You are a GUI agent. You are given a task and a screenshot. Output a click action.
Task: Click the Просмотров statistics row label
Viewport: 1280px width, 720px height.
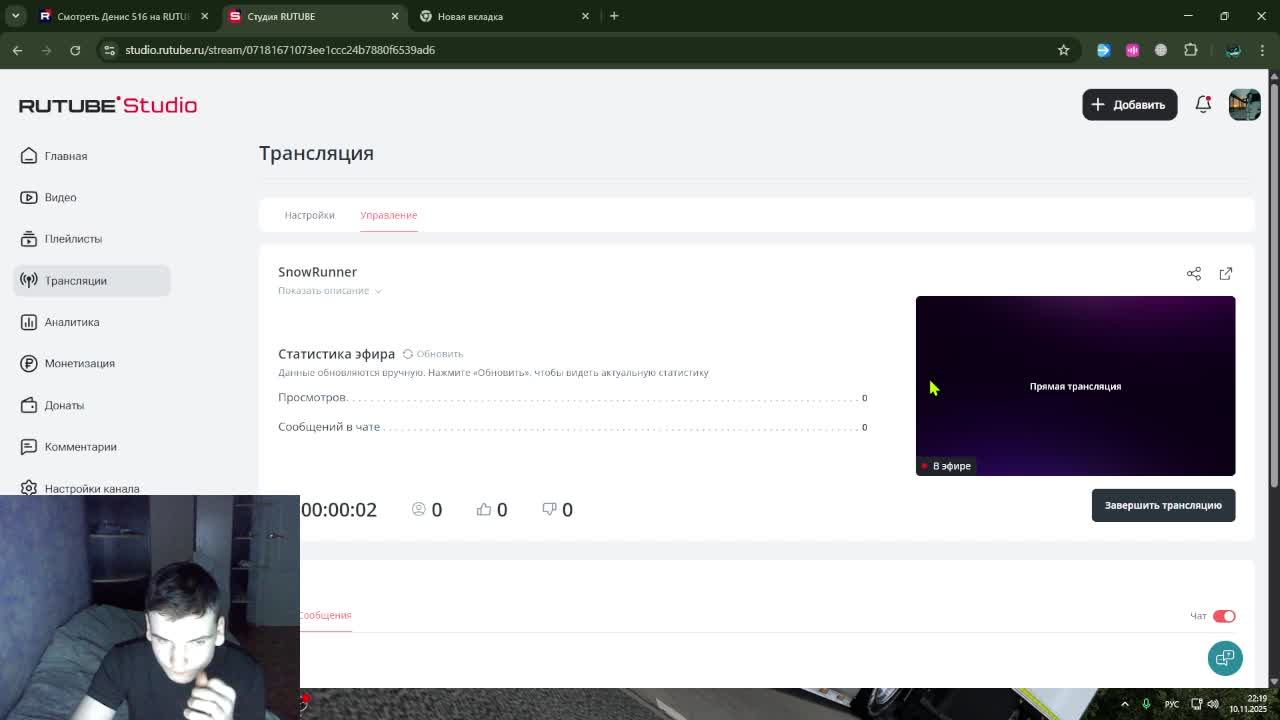[312, 397]
